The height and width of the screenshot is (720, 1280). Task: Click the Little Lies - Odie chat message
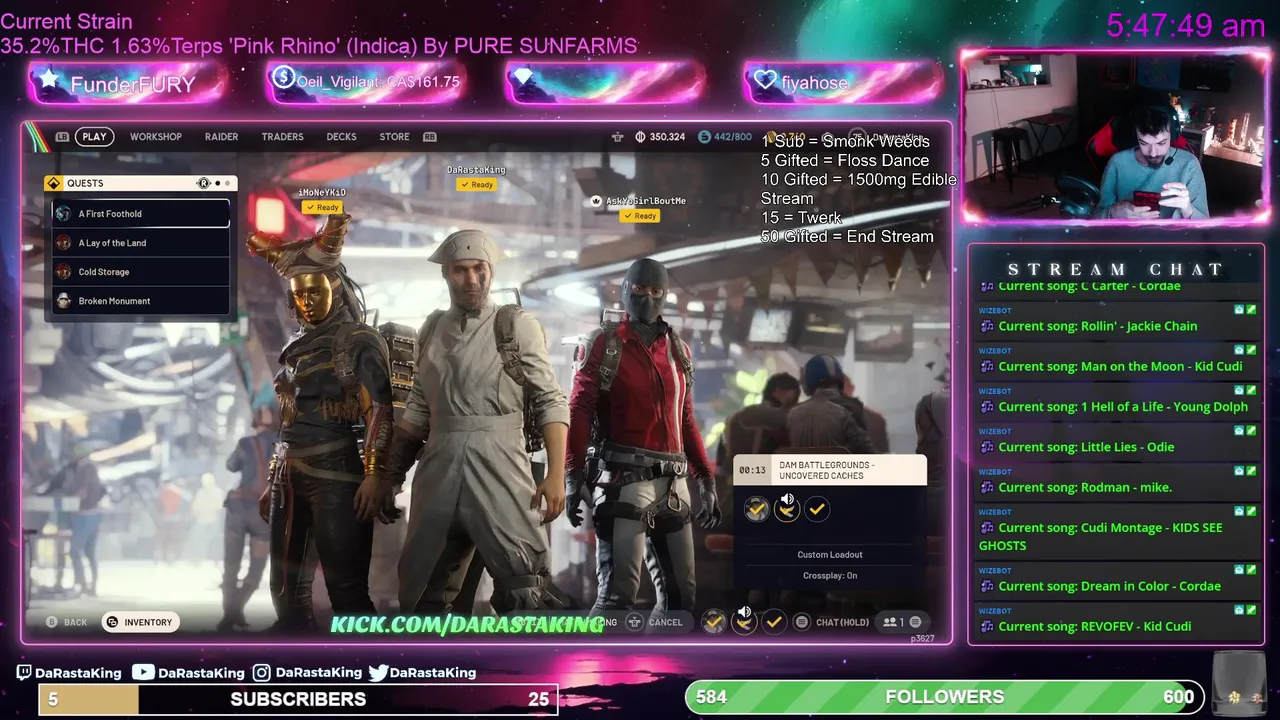pos(1116,442)
